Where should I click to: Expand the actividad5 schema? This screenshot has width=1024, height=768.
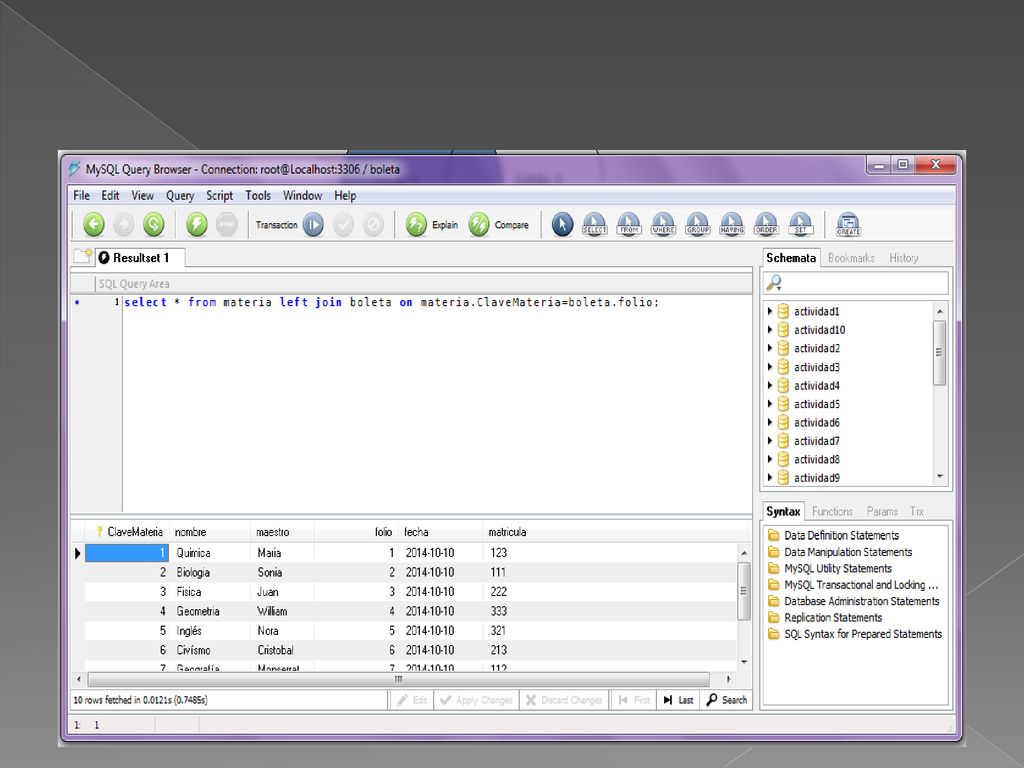click(770, 404)
